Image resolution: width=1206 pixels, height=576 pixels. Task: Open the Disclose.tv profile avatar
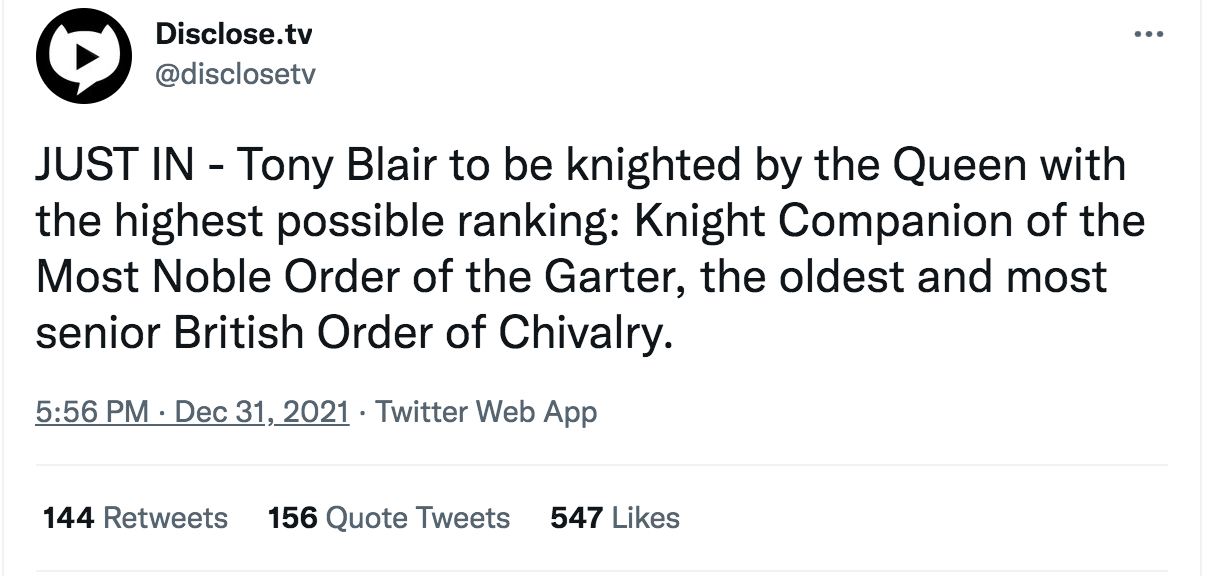tap(84, 56)
